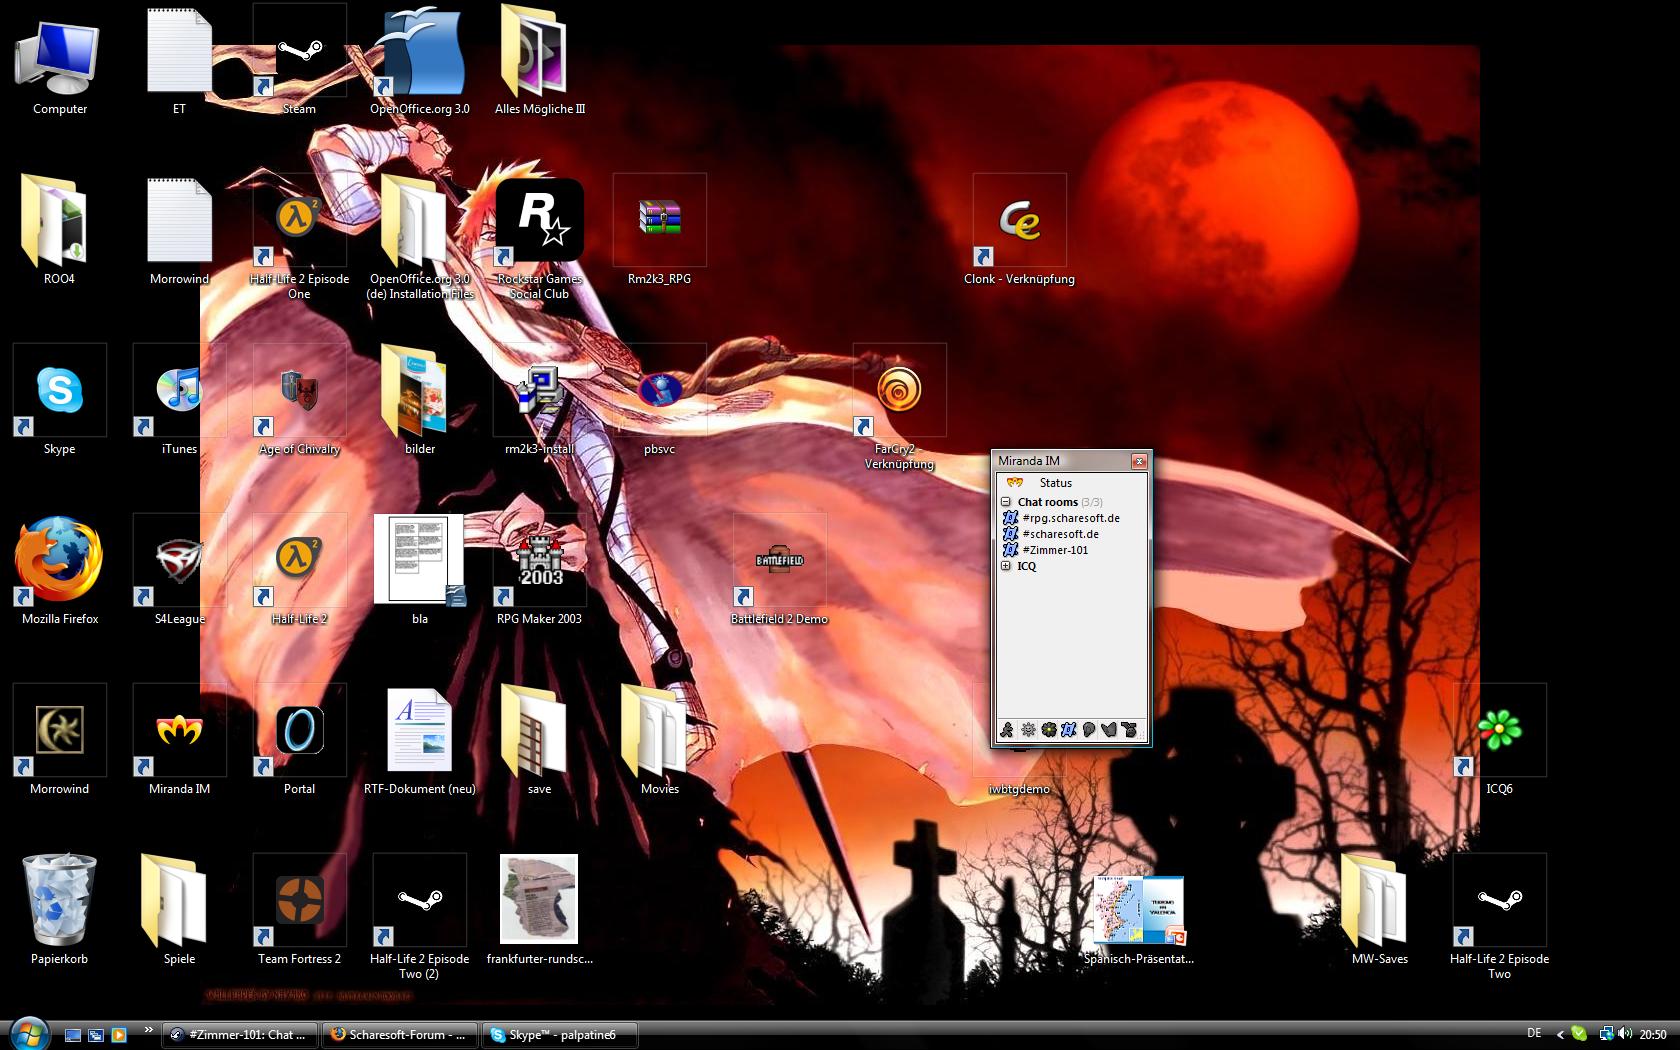This screenshot has height=1050, width=1680.
Task: Expand the ICQ contact group
Action: [1006, 566]
